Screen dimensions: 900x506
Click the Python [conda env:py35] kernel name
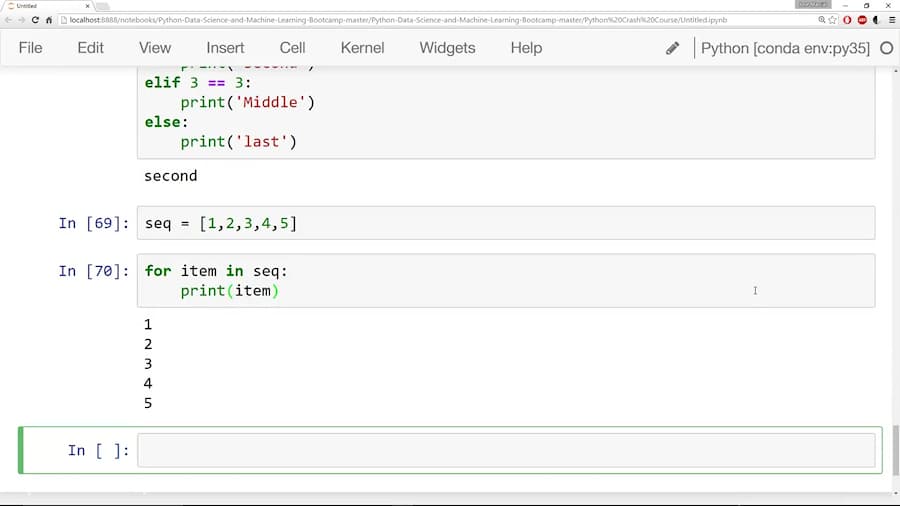tap(785, 48)
